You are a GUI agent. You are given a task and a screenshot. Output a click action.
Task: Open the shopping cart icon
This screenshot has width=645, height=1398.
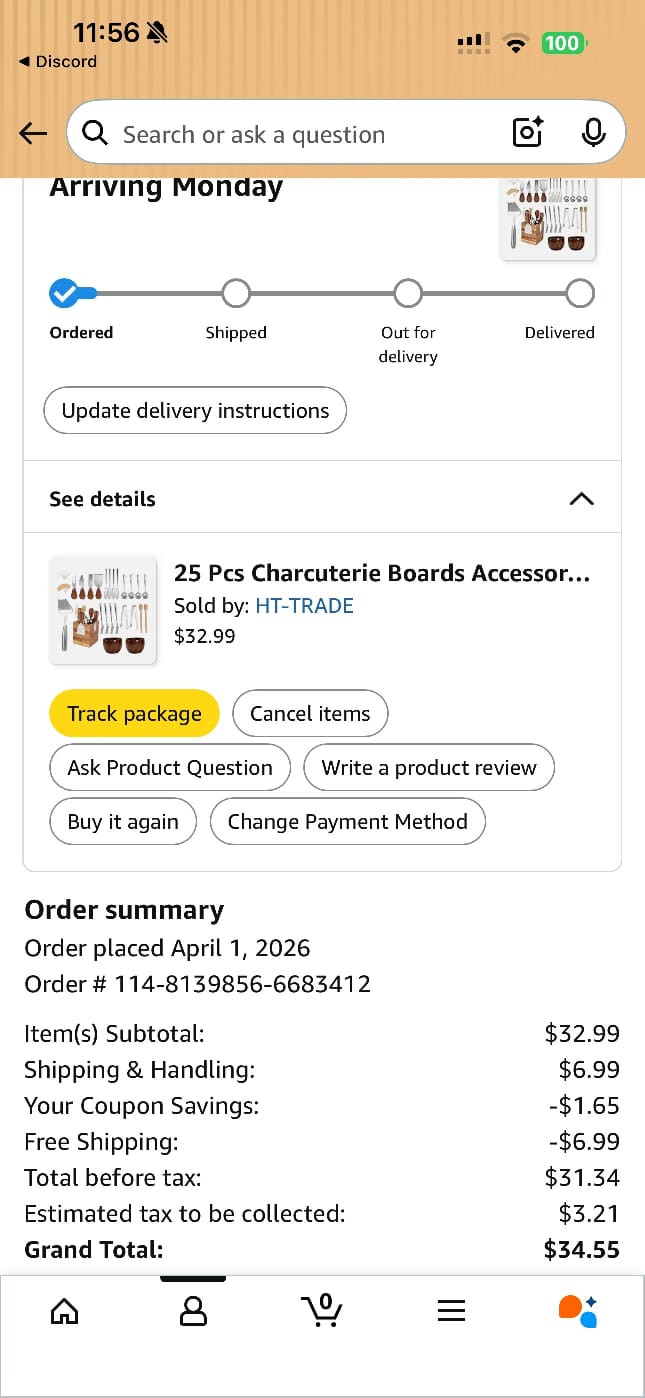pyautogui.click(x=322, y=1309)
